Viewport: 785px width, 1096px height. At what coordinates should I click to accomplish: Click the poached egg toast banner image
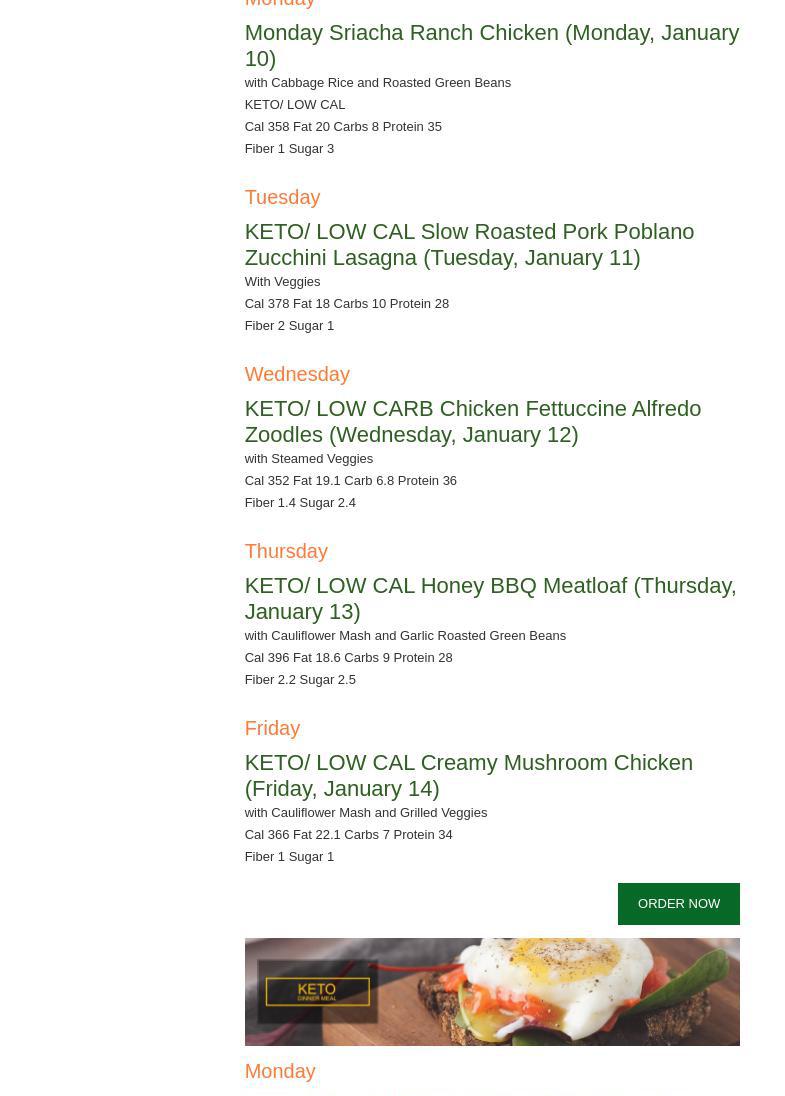(560, 991)
